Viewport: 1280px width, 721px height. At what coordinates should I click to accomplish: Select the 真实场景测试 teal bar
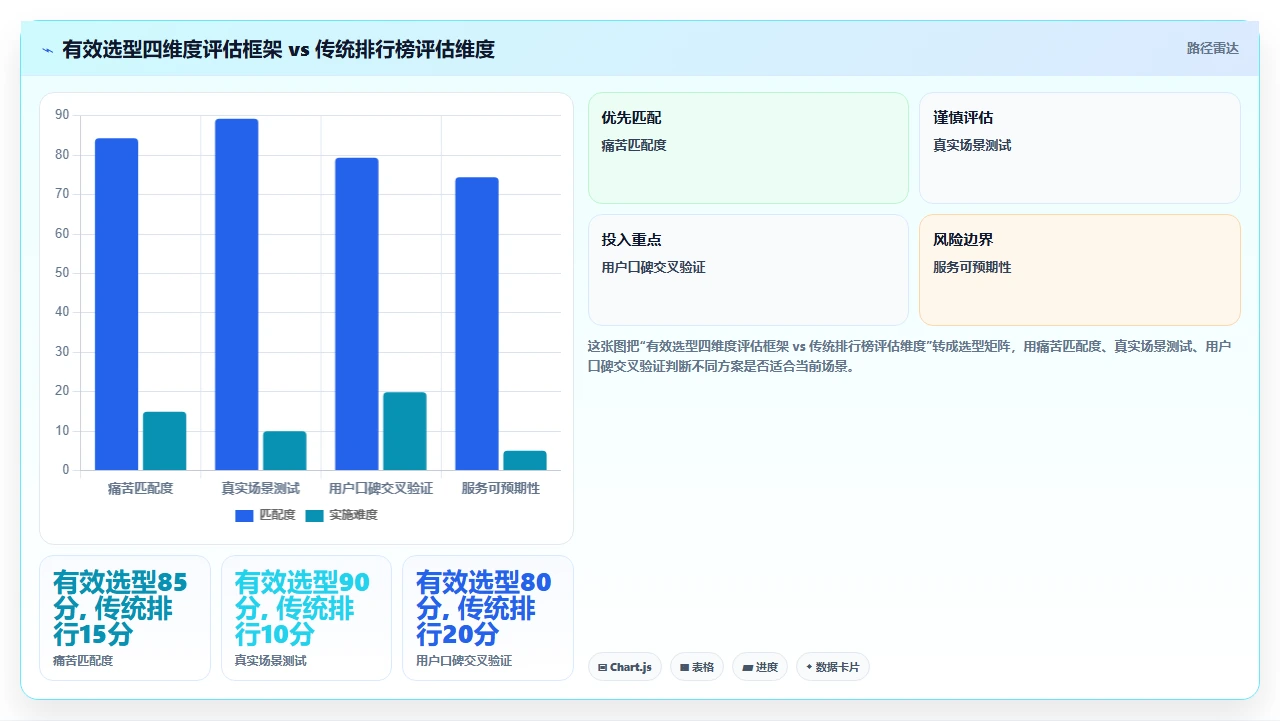284,451
